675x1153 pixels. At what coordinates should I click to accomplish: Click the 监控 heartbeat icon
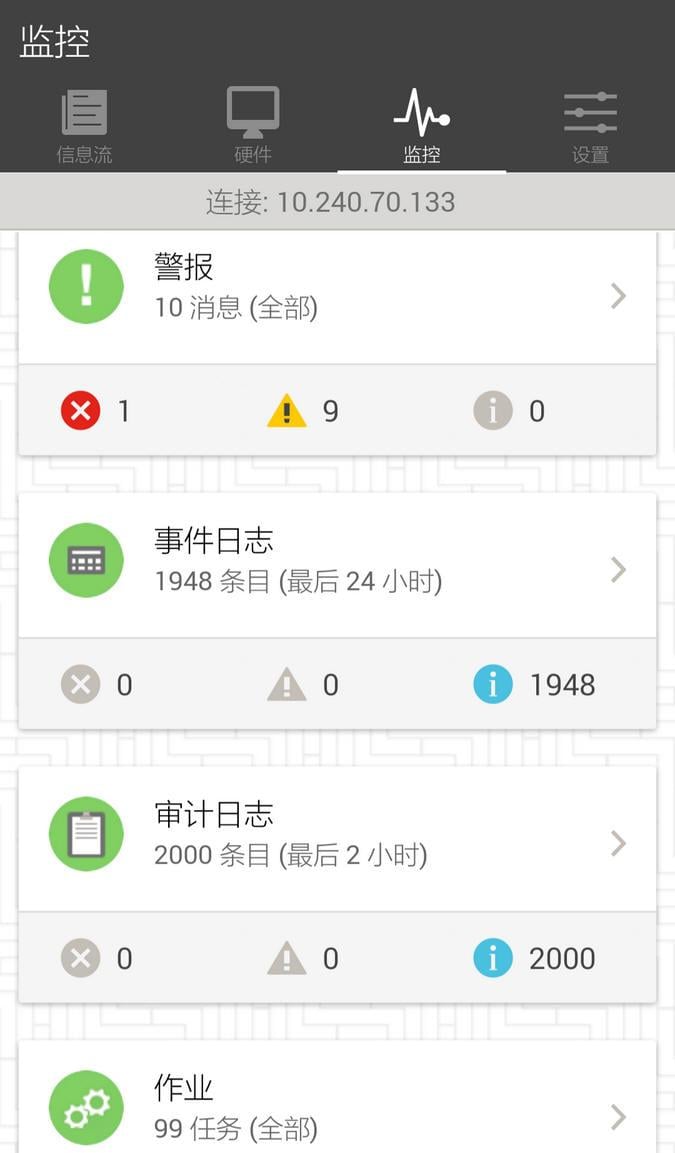click(x=421, y=110)
